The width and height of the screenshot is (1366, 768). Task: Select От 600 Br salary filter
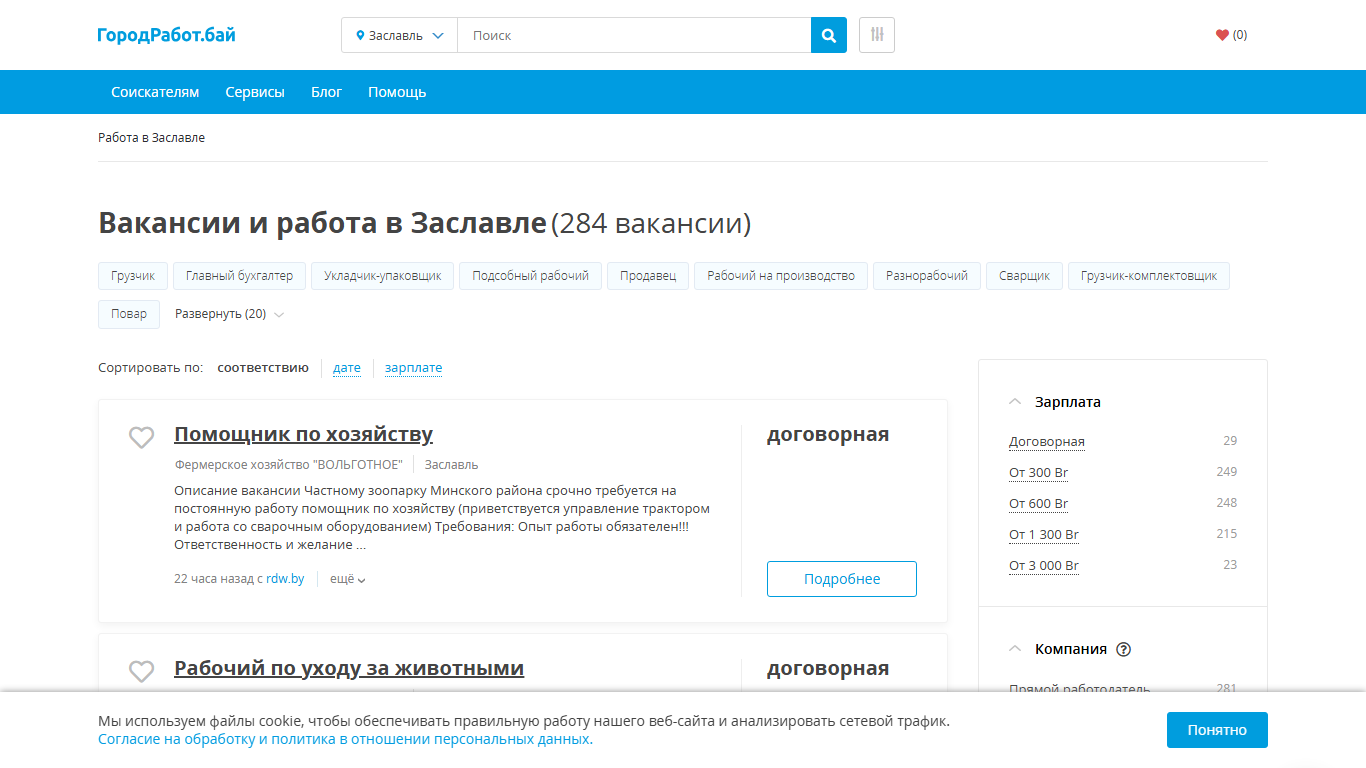pos(1039,504)
